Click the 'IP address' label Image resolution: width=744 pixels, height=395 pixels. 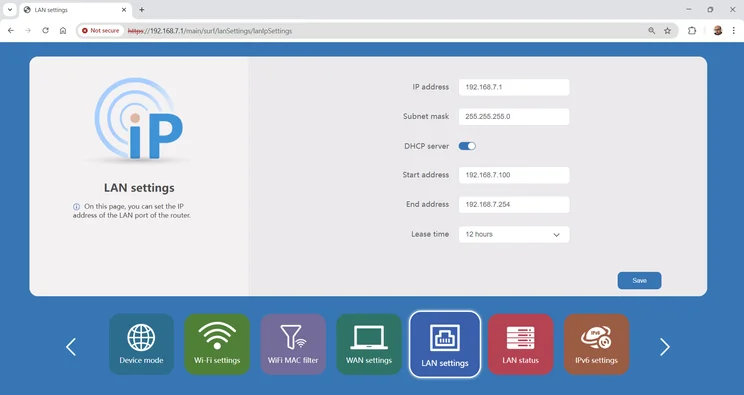tap(430, 87)
